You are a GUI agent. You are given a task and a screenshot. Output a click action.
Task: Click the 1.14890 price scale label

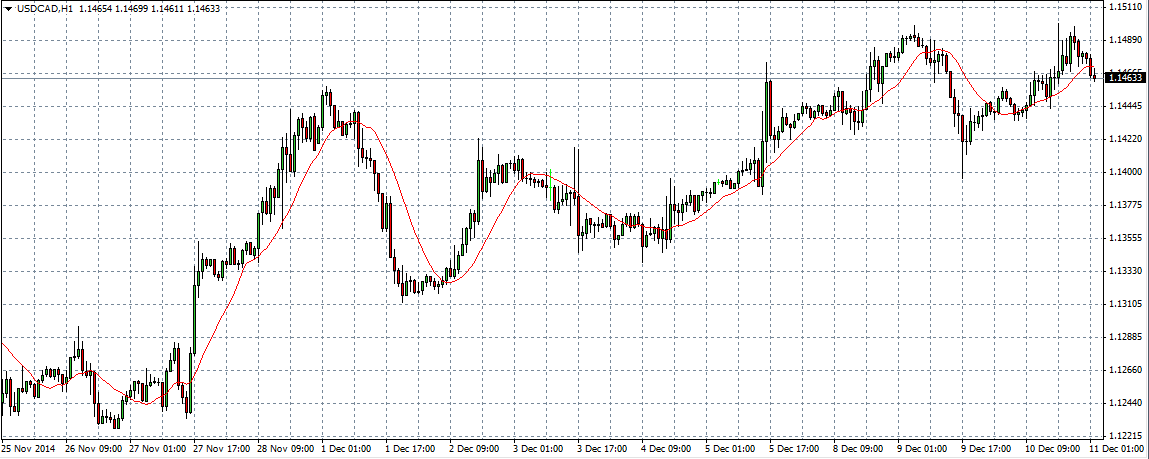[x=1125, y=40]
